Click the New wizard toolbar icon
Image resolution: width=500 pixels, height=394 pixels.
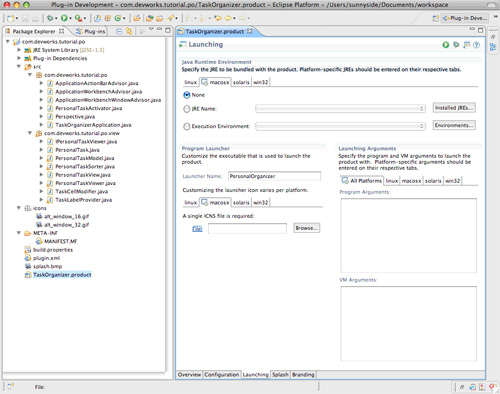(x=11, y=18)
